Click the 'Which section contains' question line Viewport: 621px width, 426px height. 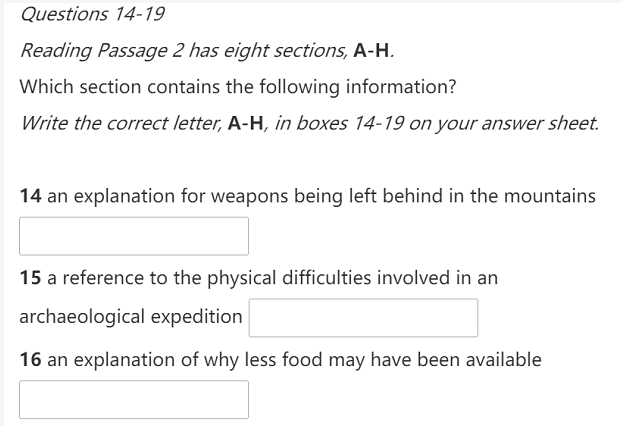(238, 87)
